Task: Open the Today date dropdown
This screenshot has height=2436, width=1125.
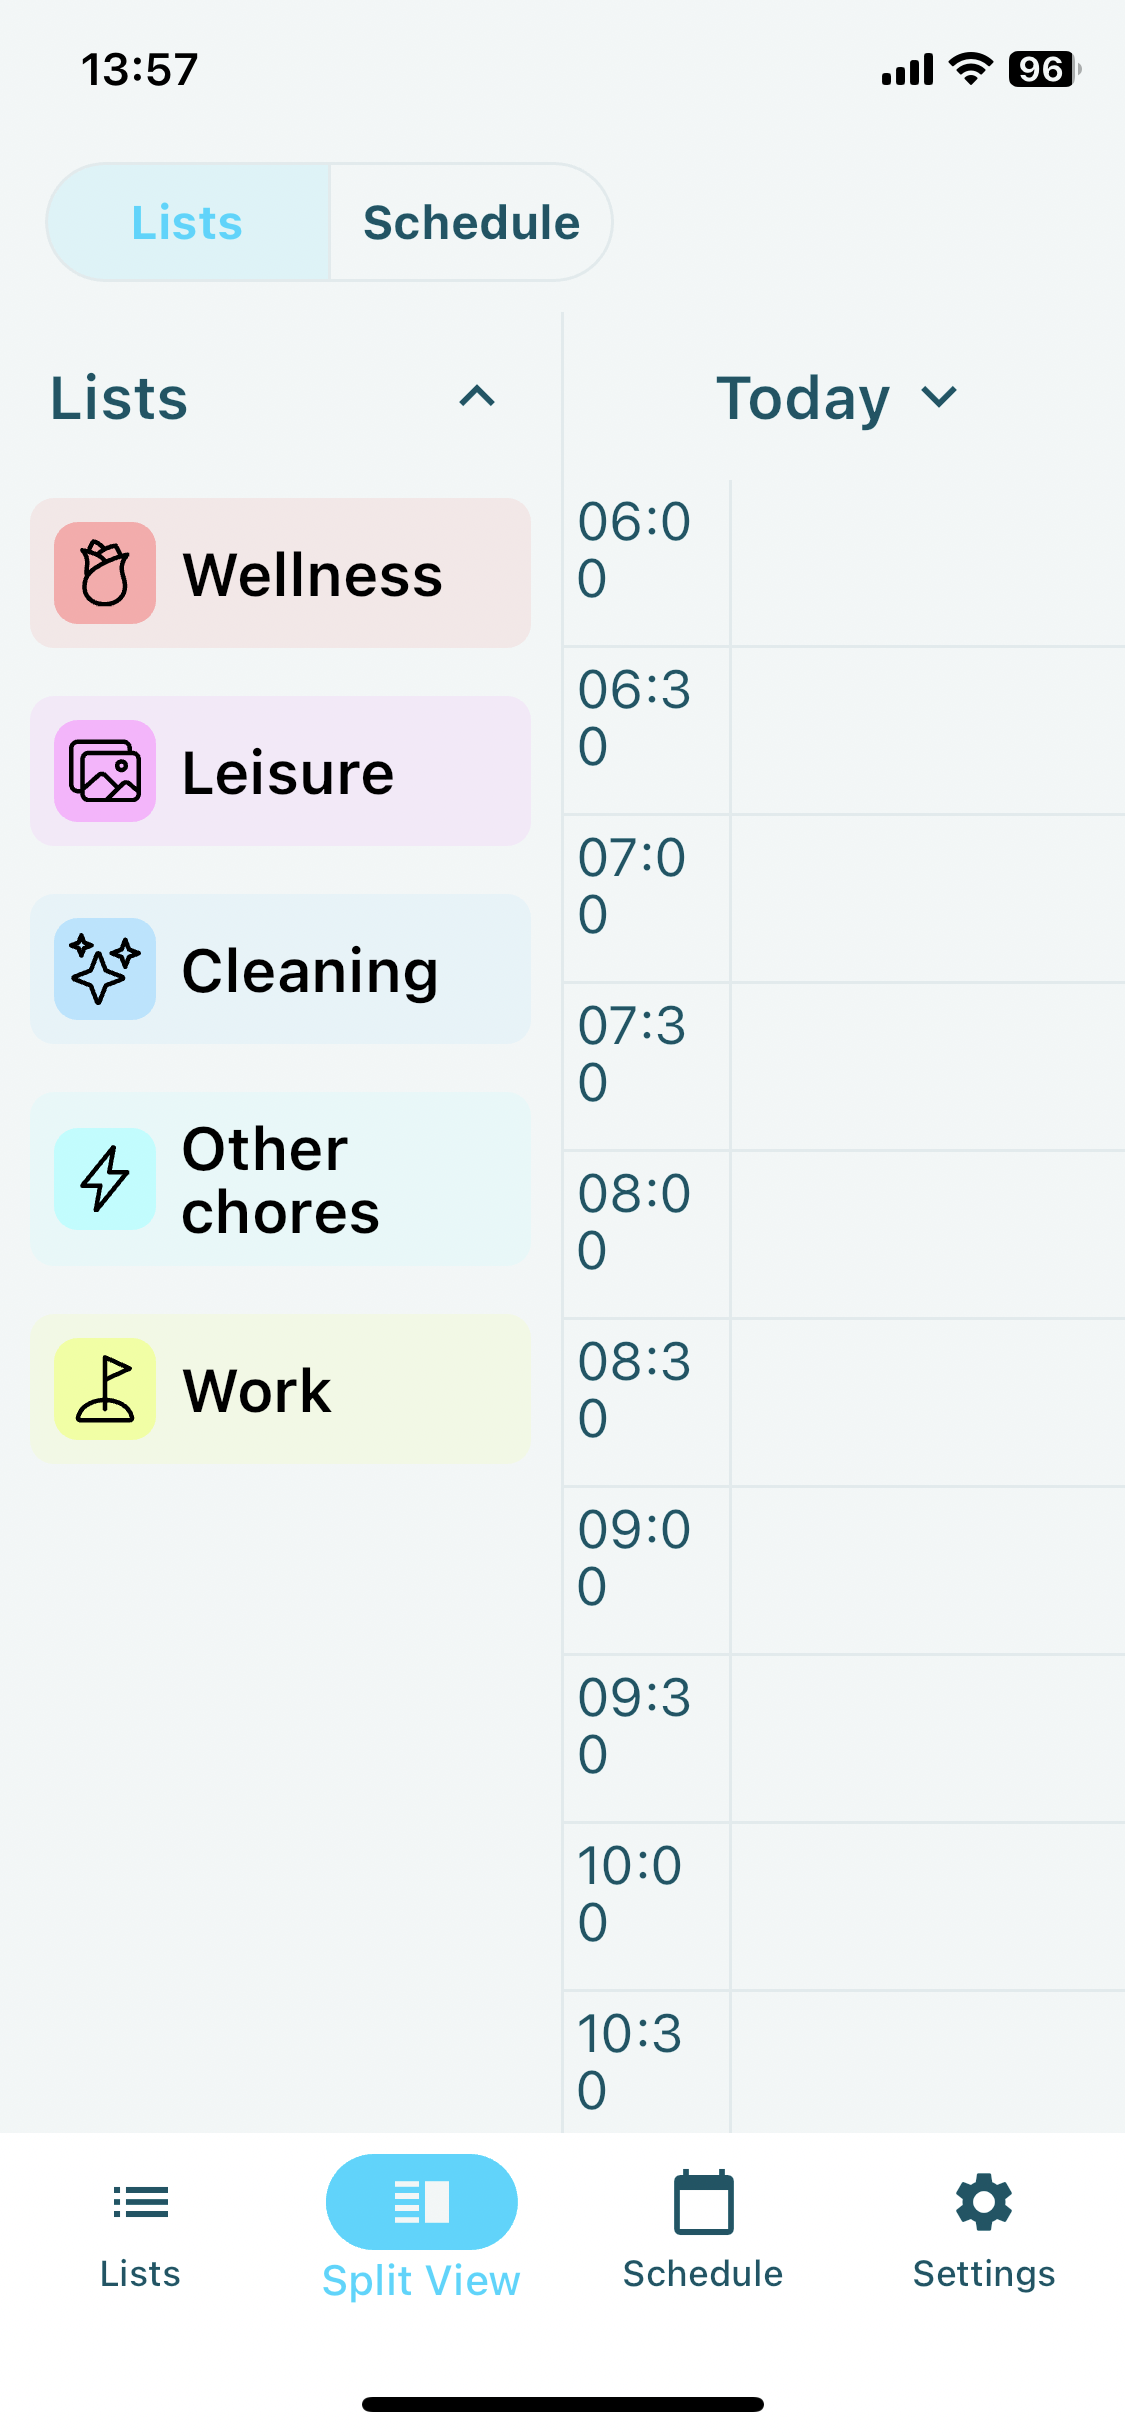Action: (838, 397)
